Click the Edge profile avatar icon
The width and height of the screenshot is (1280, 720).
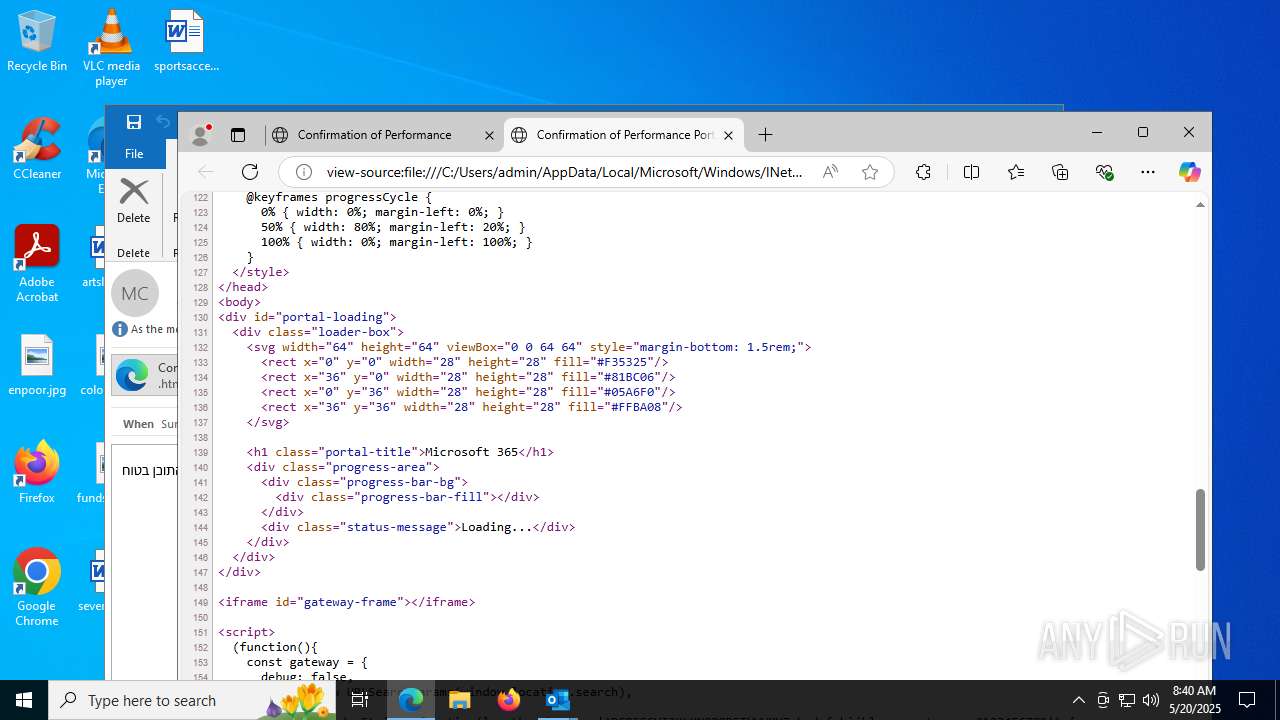tap(201, 134)
